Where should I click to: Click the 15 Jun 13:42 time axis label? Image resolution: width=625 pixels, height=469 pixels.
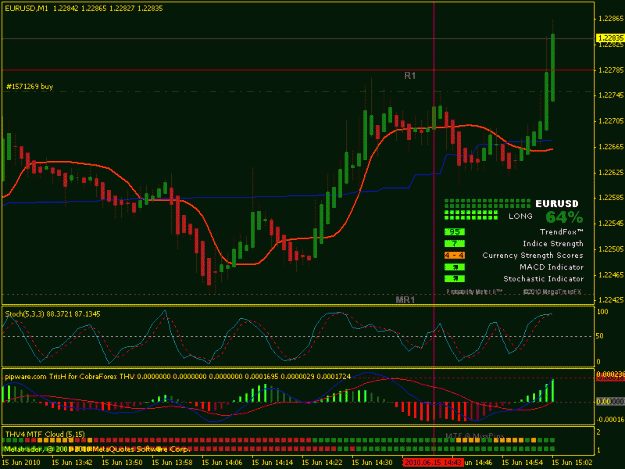[72, 463]
